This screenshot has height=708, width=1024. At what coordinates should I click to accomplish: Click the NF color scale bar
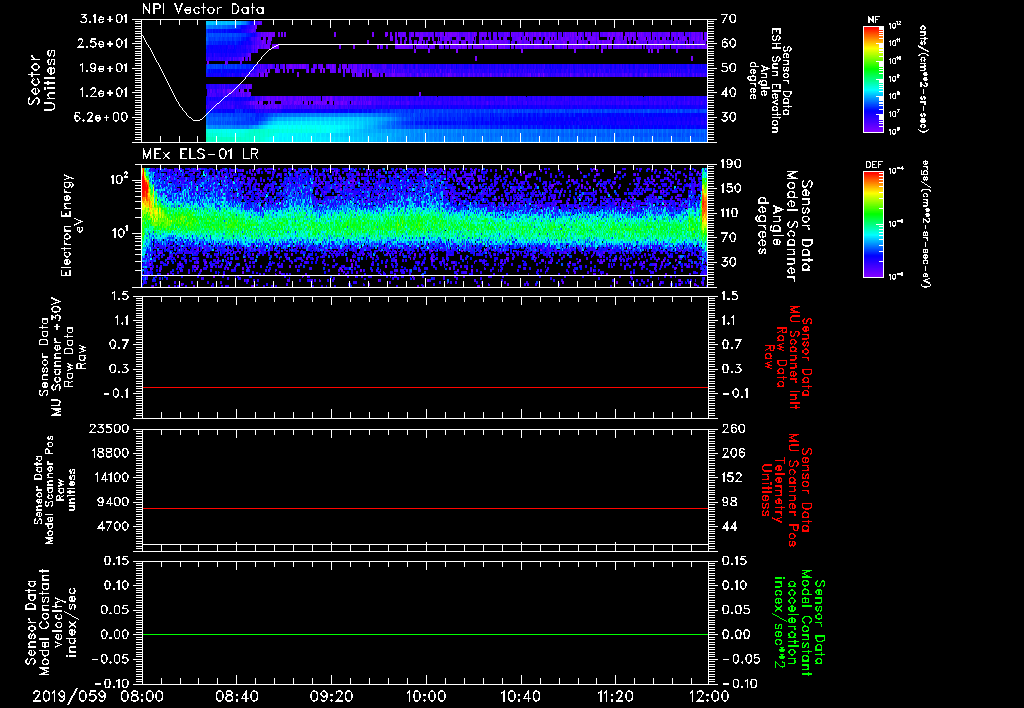pos(873,78)
